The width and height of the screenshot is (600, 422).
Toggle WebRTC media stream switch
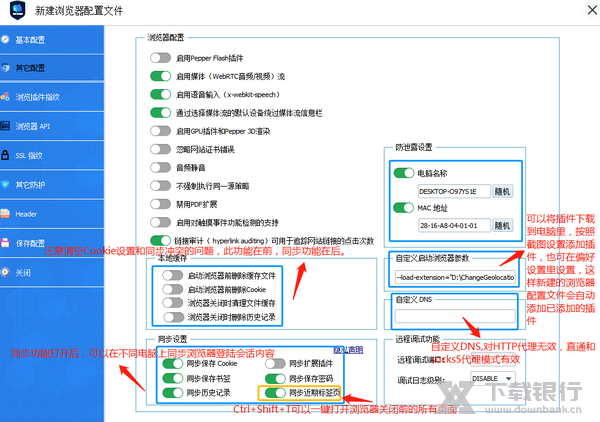point(160,76)
